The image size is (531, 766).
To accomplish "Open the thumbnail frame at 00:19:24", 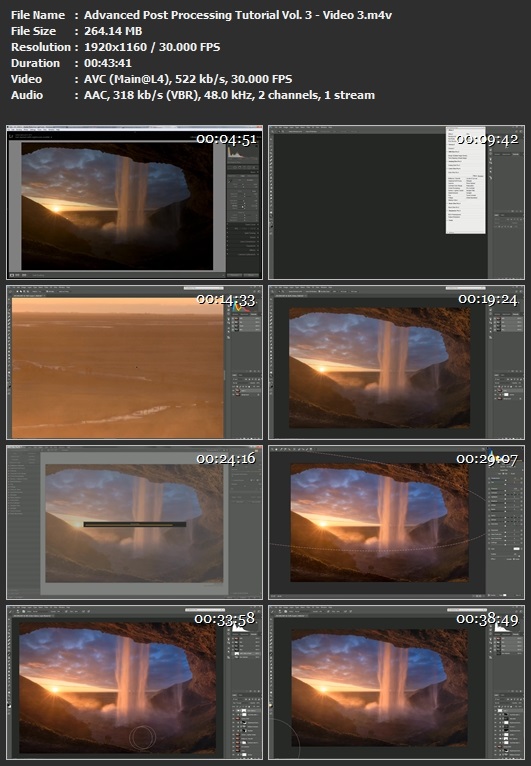I will click(x=396, y=362).
